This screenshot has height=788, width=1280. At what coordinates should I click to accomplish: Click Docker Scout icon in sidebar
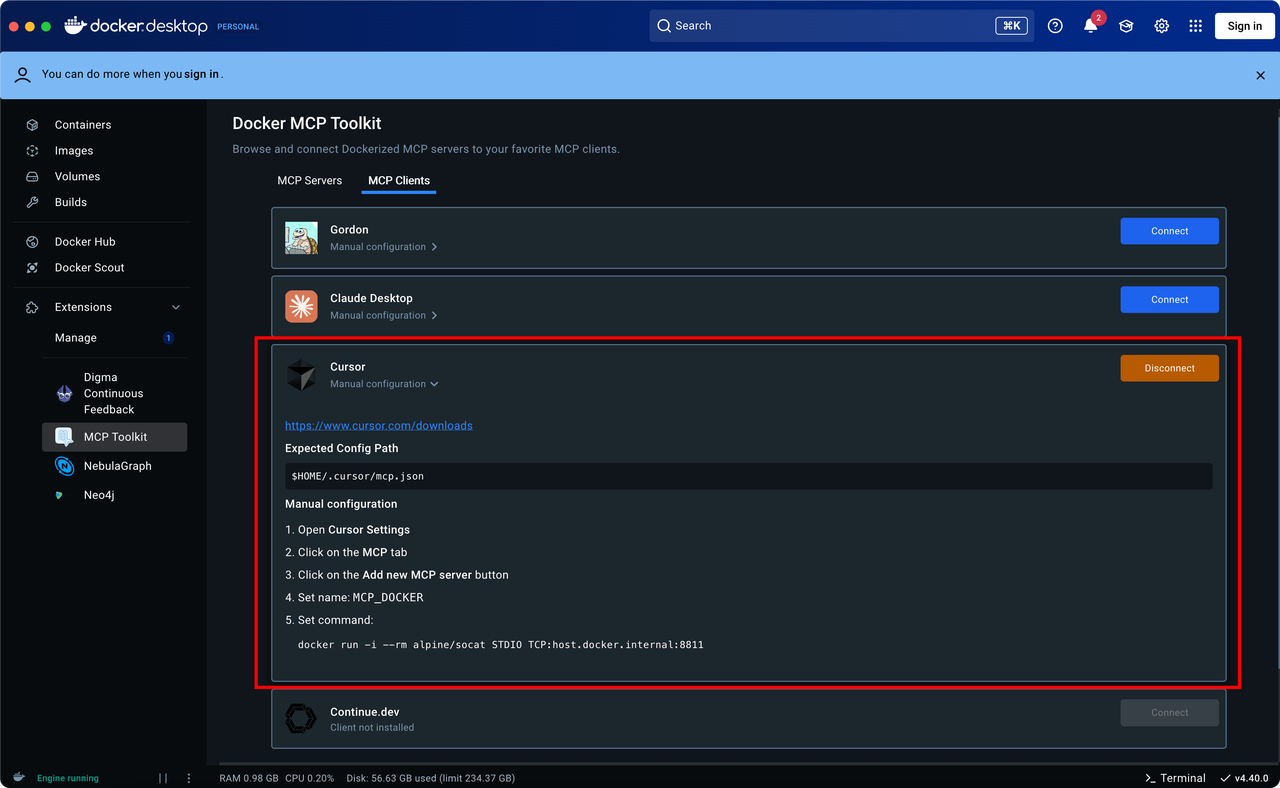pos(32,268)
